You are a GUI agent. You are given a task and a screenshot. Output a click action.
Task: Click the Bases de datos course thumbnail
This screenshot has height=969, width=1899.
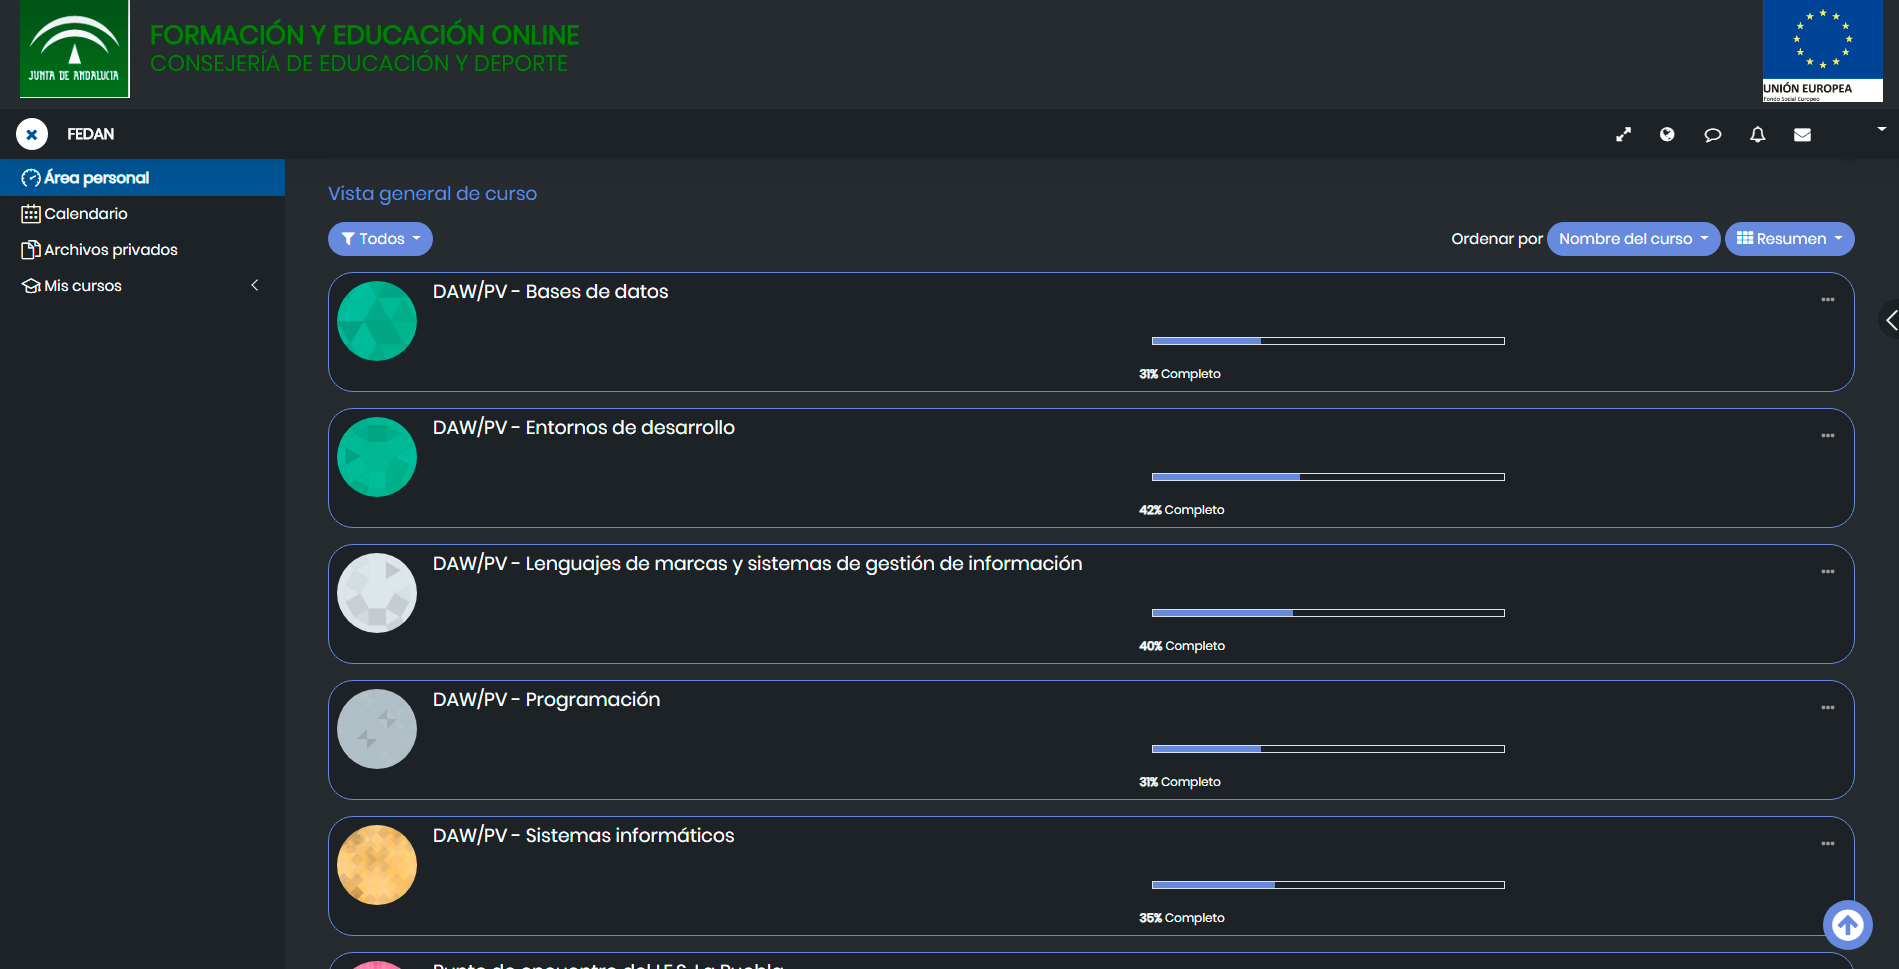click(377, 321)
